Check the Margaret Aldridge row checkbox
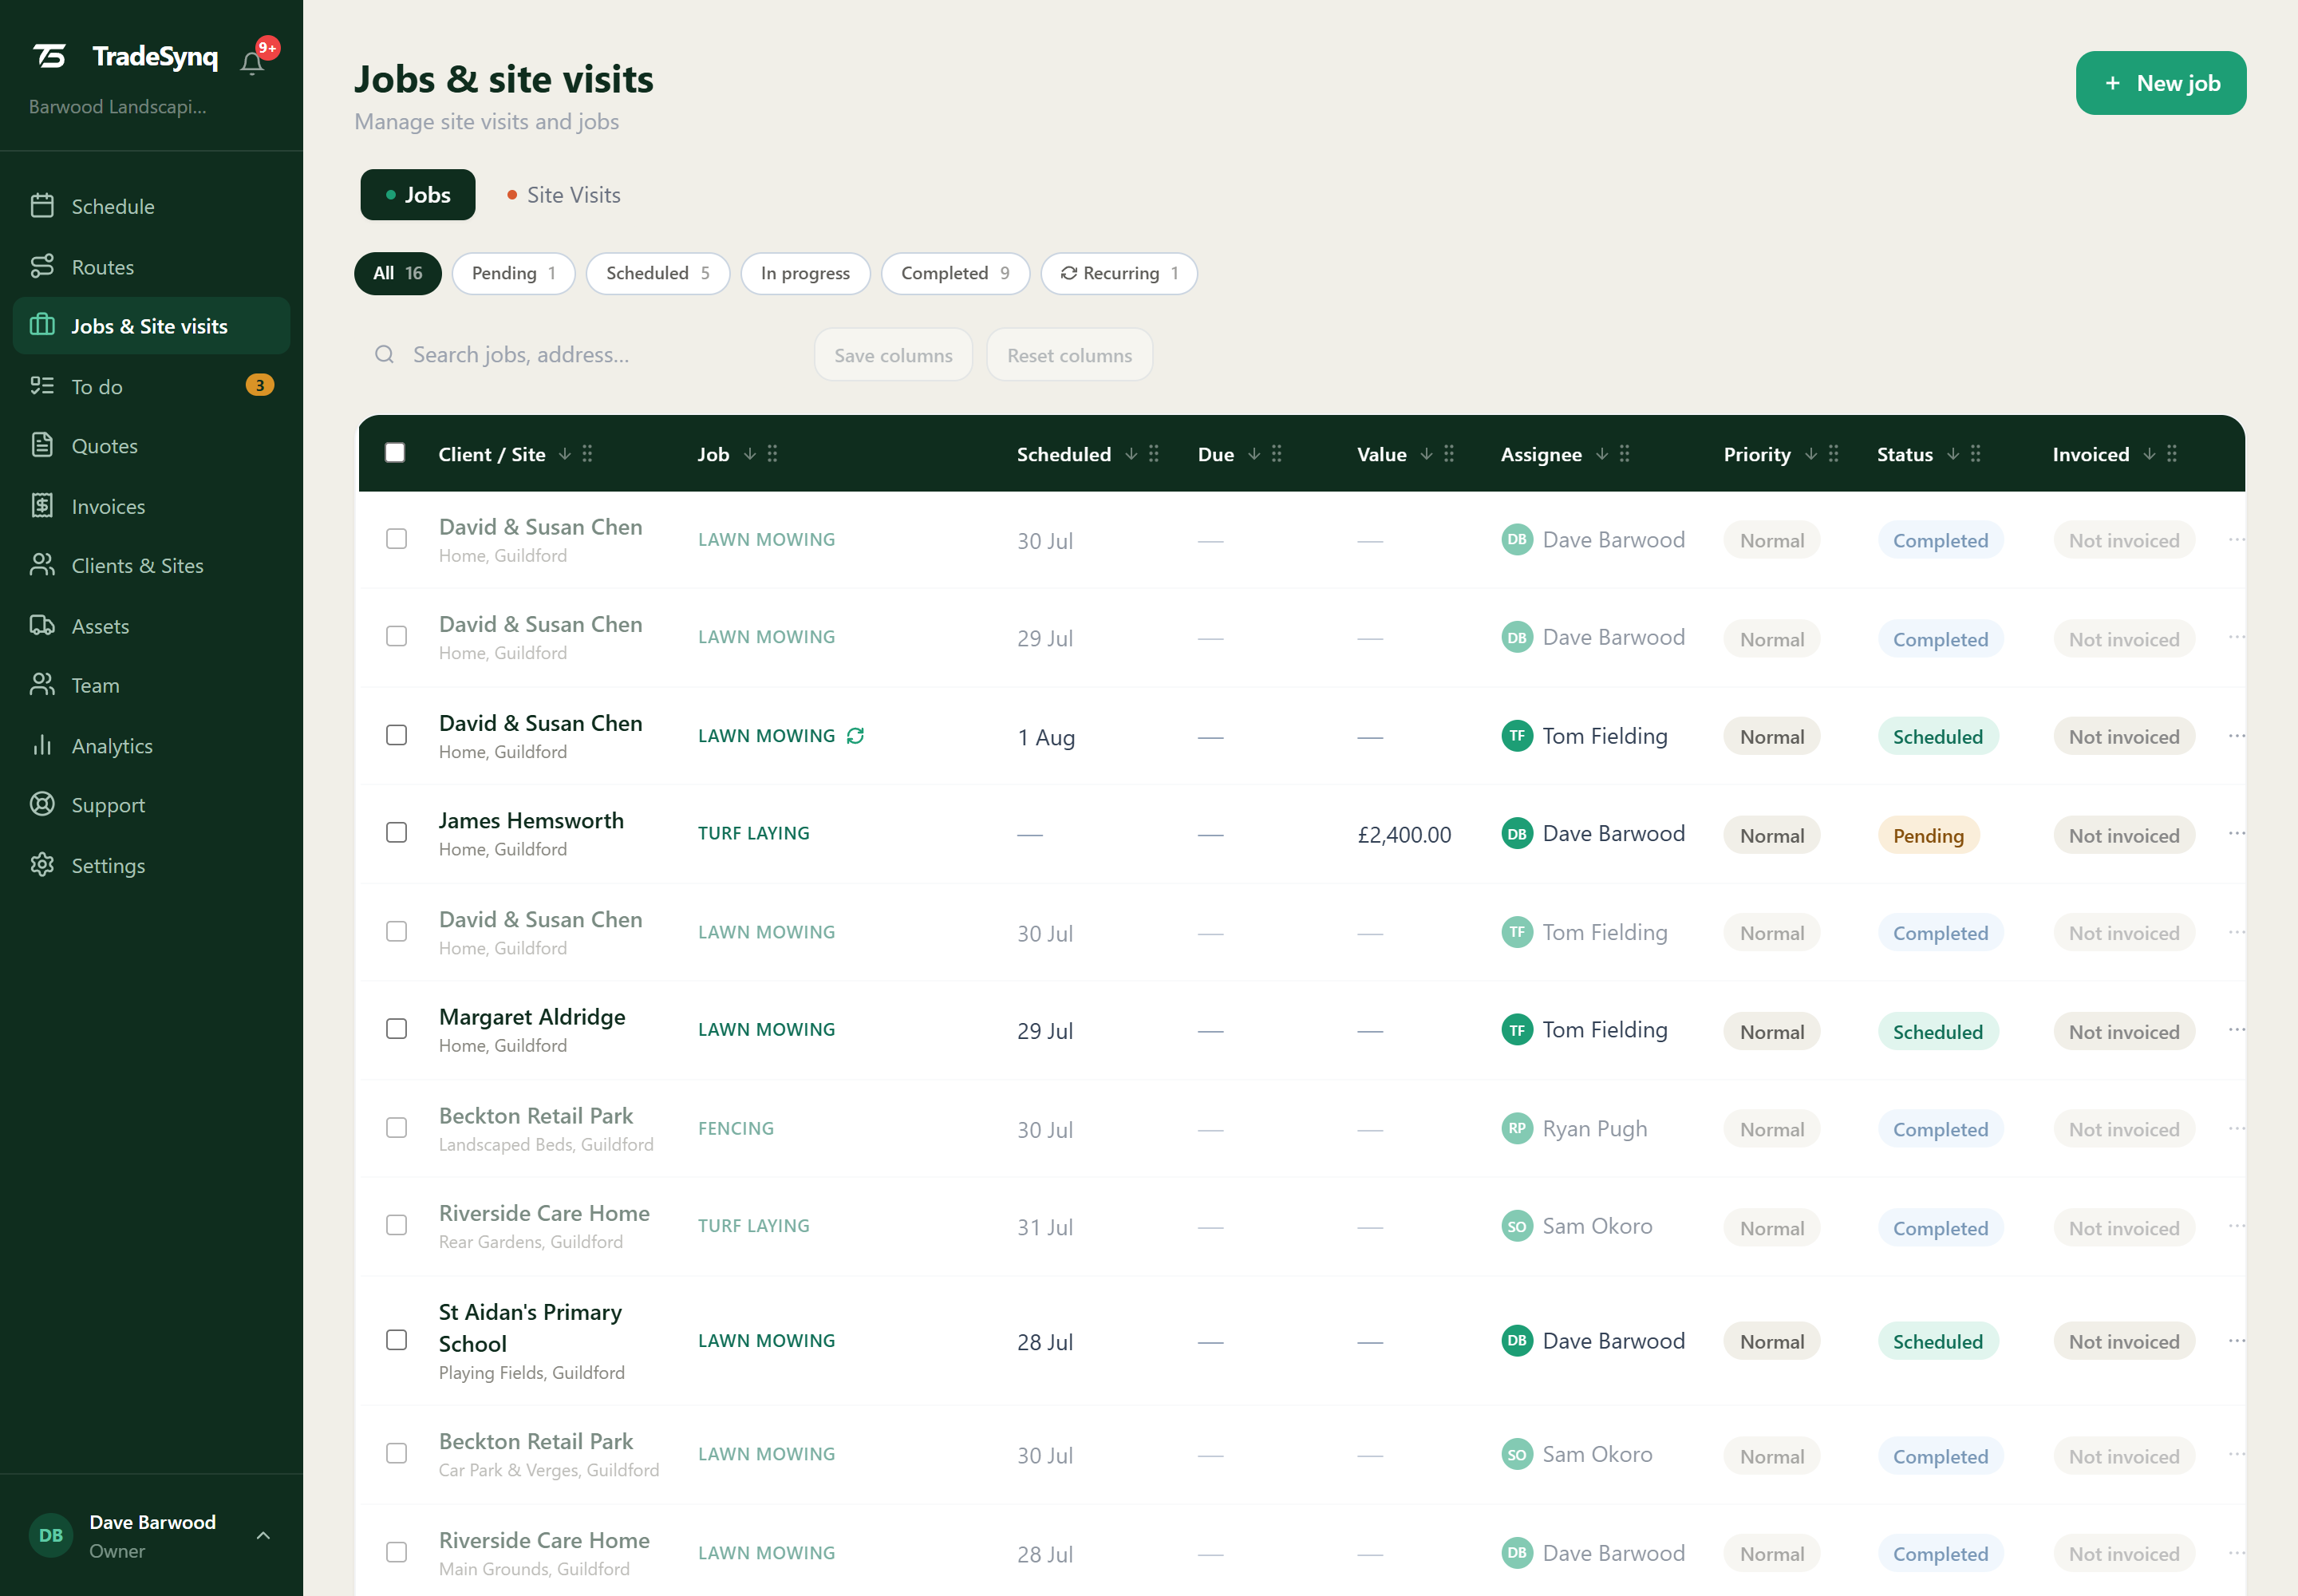The height and width of the screenshot is (1596, 2298). pyautogui.click(x=397, y=1029)
